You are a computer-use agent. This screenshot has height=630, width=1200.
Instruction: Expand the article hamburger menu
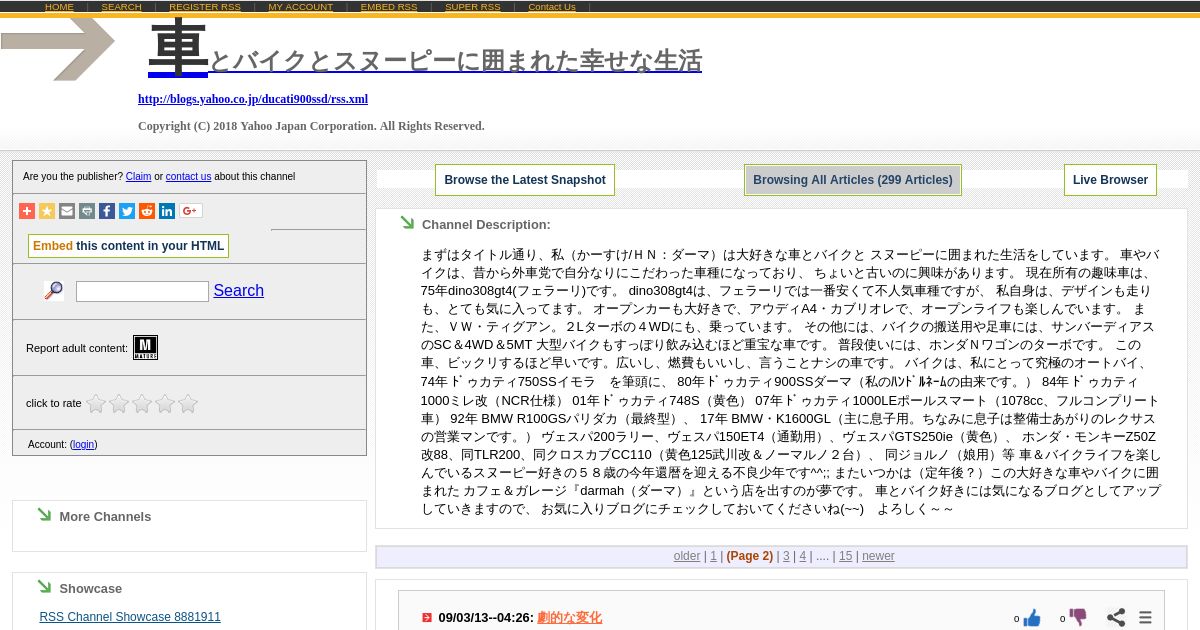coord(1146,618)
